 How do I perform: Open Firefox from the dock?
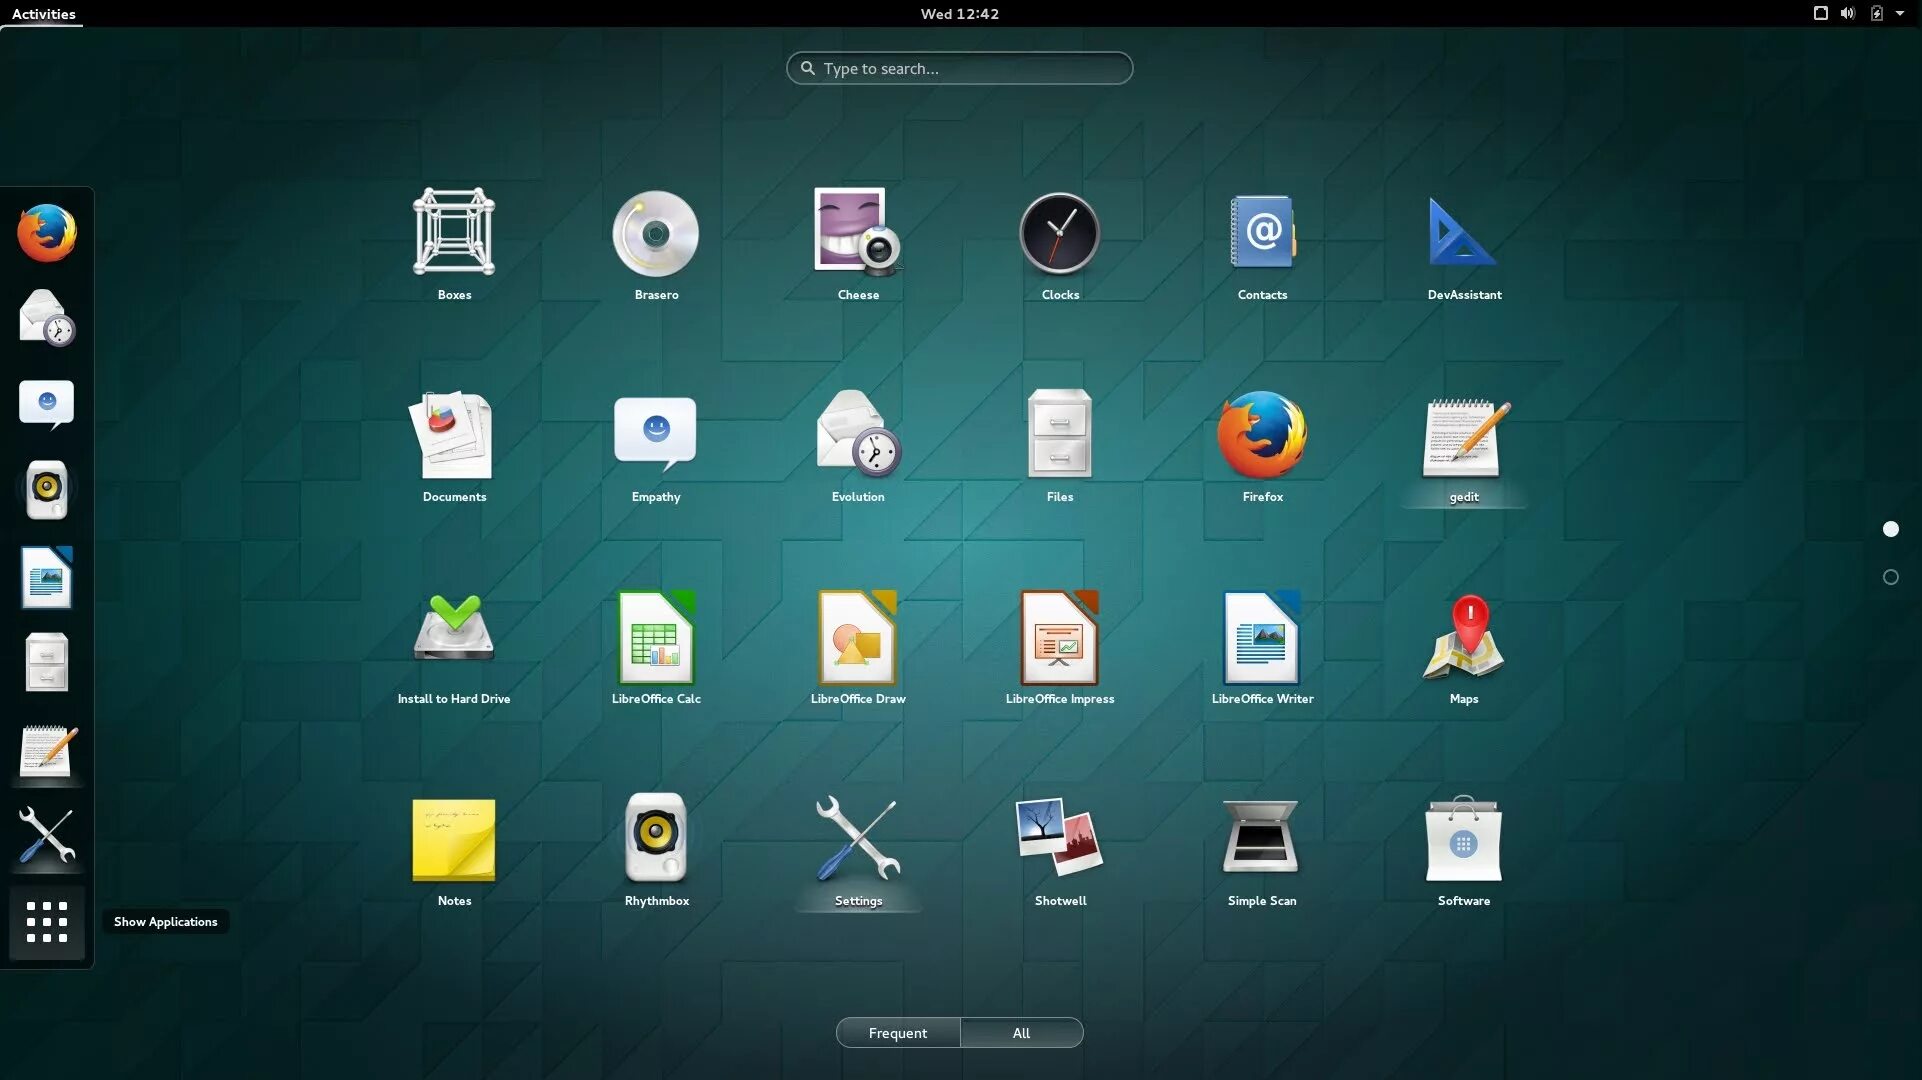pyautogui.click(x=46, y=231)
